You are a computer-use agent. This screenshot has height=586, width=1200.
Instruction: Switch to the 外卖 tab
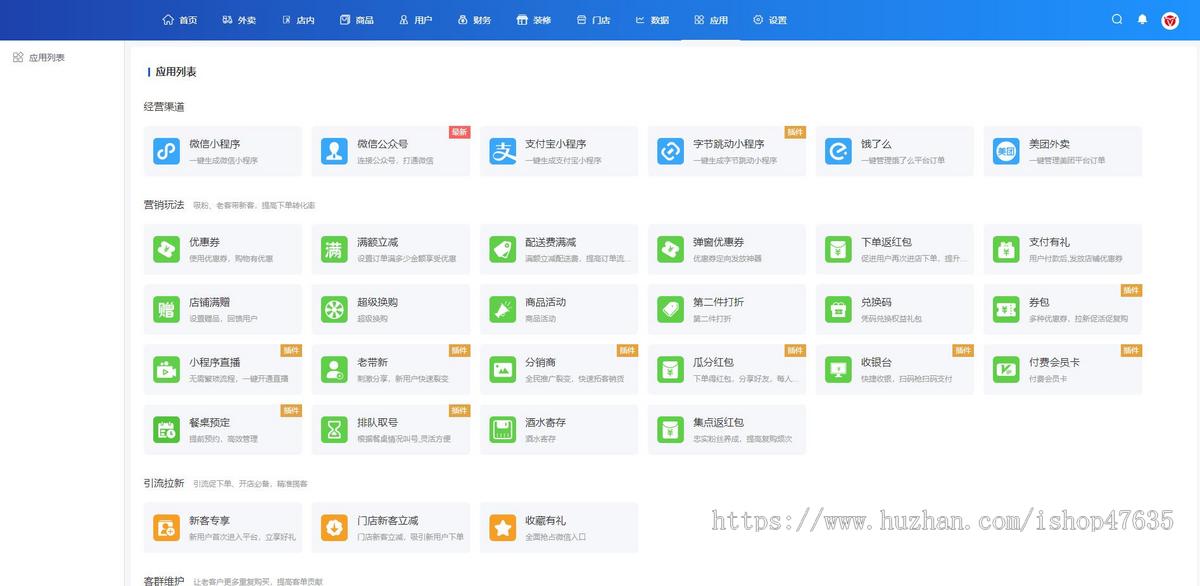pyautogui.click(x=239, y=20)
